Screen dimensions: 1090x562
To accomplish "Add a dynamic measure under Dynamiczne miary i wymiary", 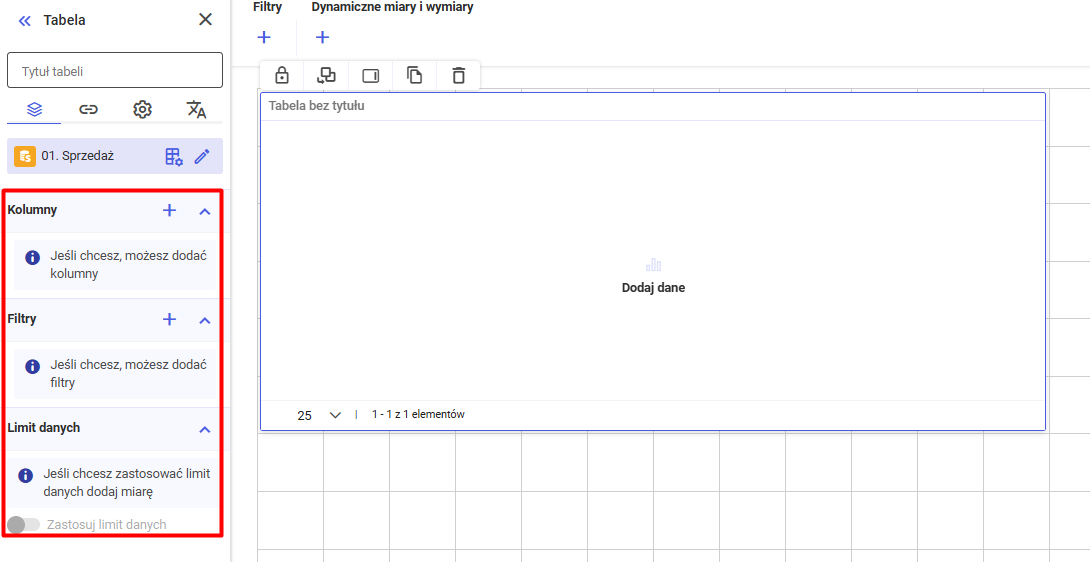I will 323,38.
